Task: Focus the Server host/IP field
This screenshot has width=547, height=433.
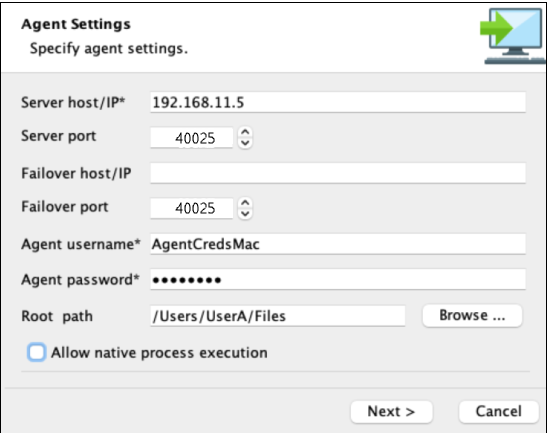Action: coord(338,102)
